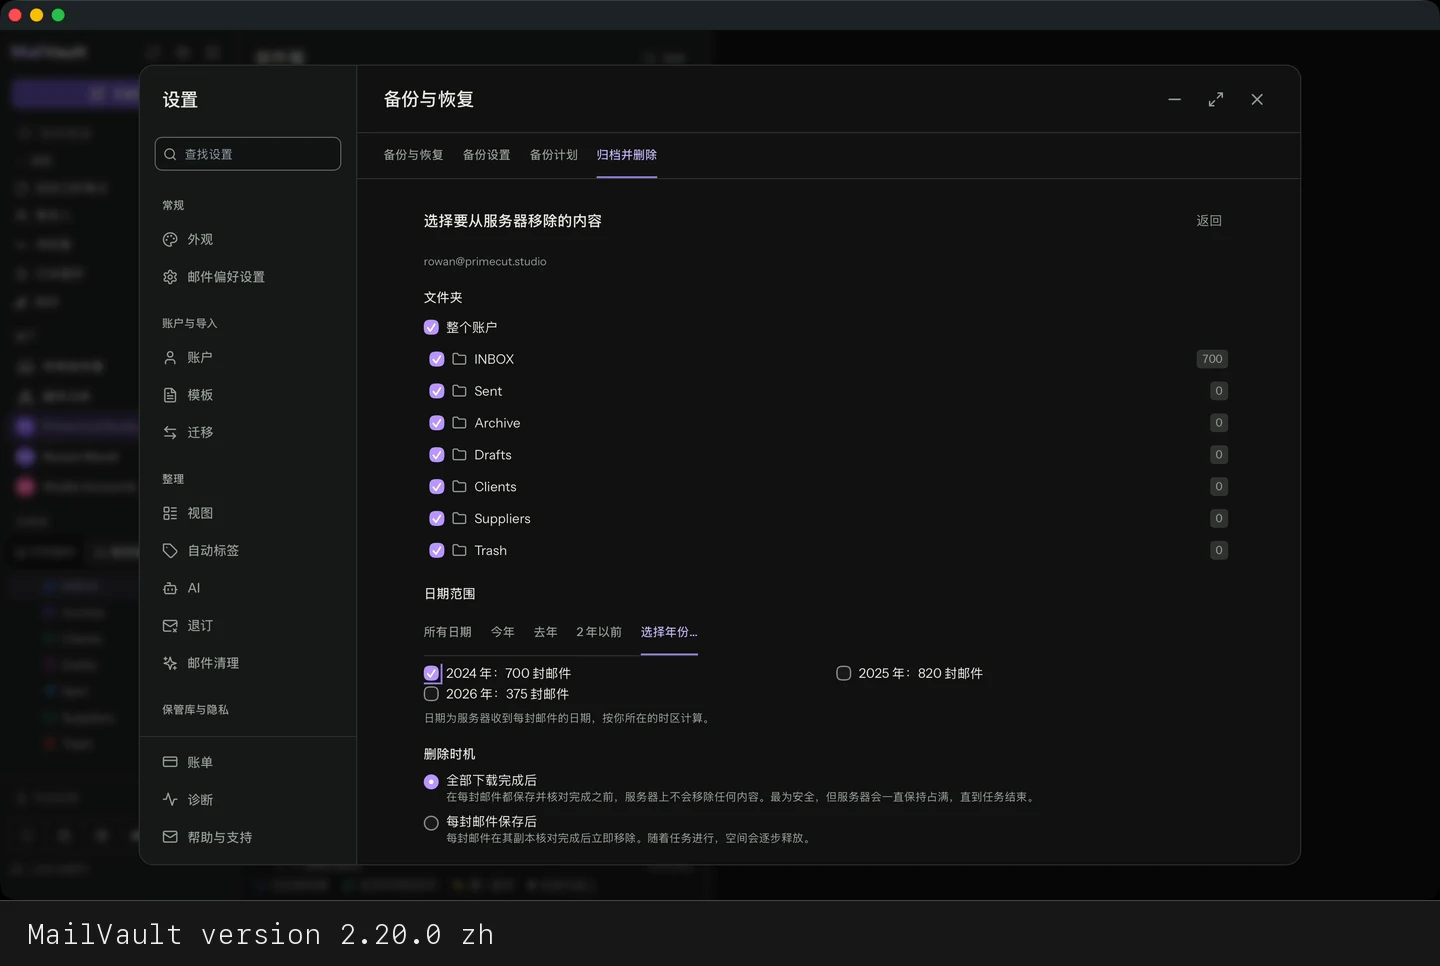This screenshot has height=966, width=1440.
Task: Minimize the settings dialog
Action: pyautogui.click(x=1175, y=100)
